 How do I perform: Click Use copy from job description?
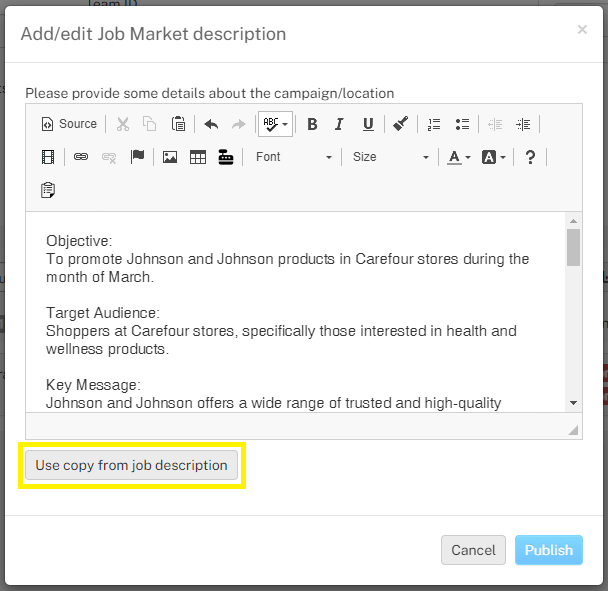click(131, 465)
